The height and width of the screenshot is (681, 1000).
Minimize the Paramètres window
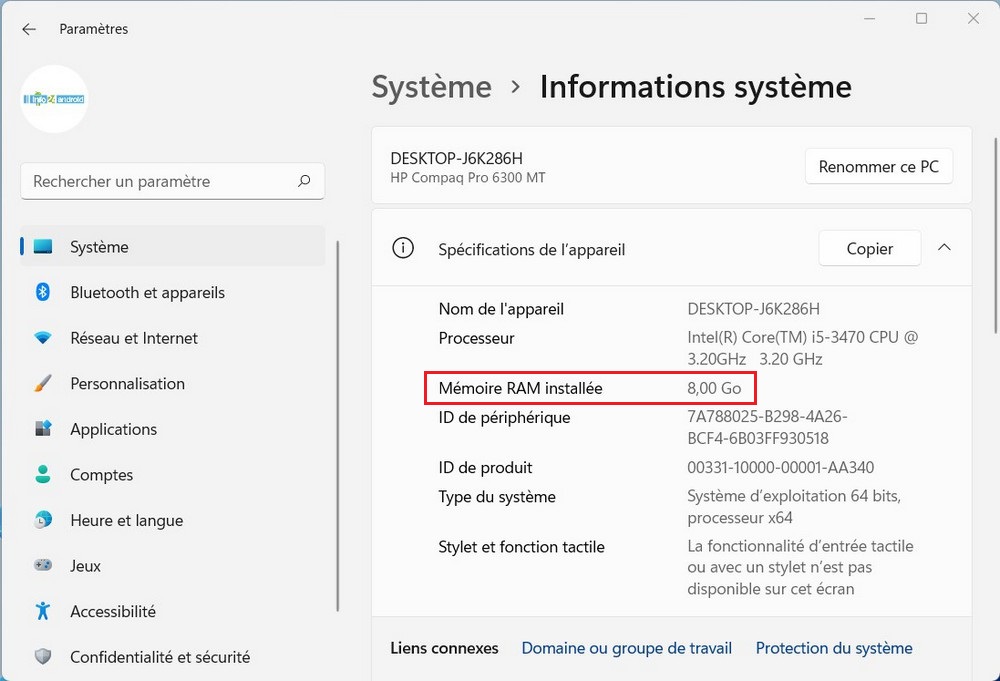coord(869,18)
